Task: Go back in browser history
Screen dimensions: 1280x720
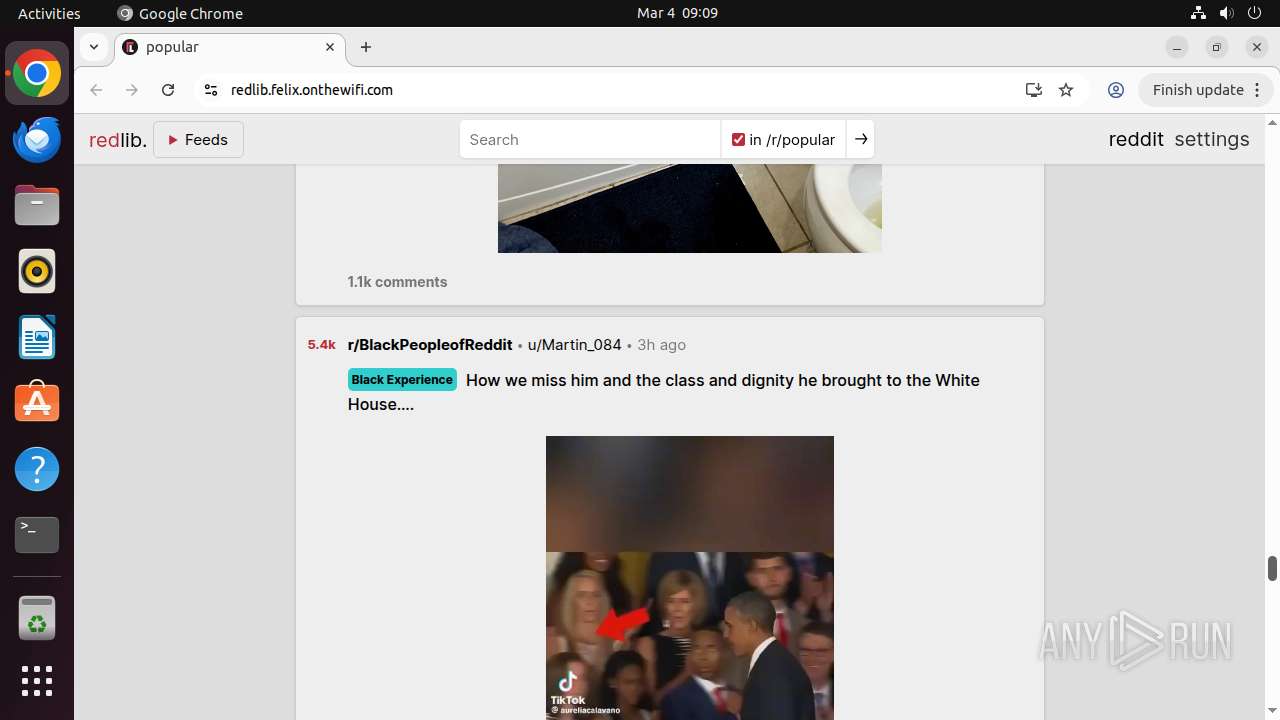Action: tap(96, 90)
